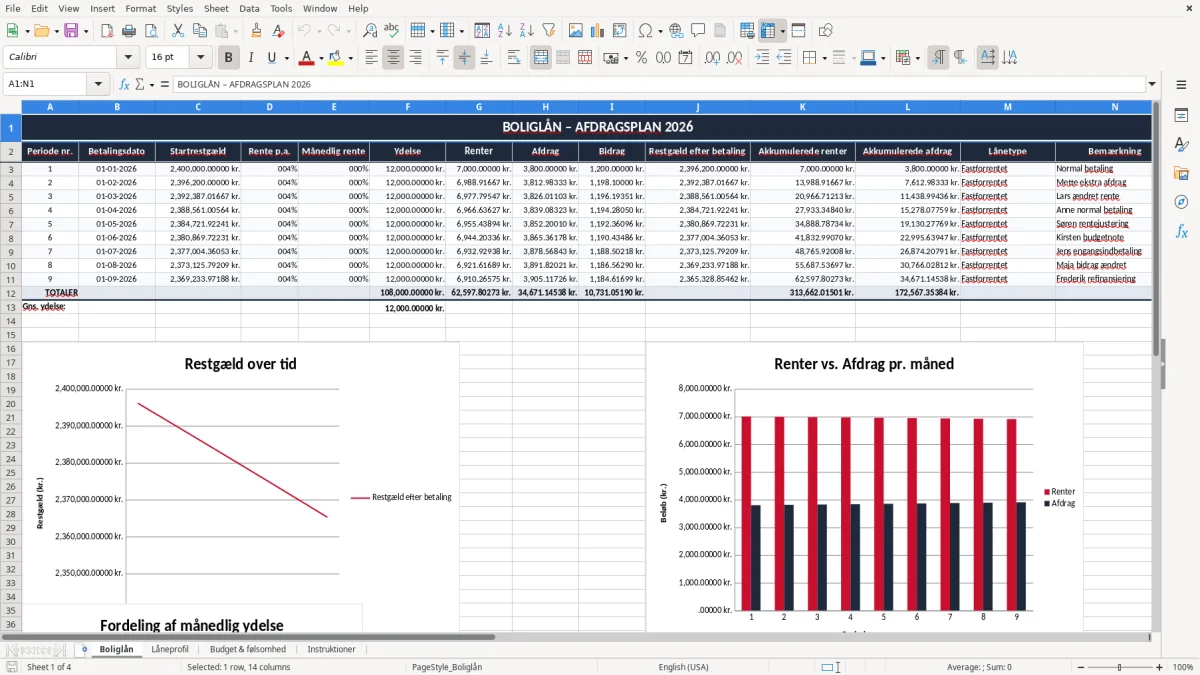Switch to the Budget & følsomhed tab

click(x=248, y=649)
